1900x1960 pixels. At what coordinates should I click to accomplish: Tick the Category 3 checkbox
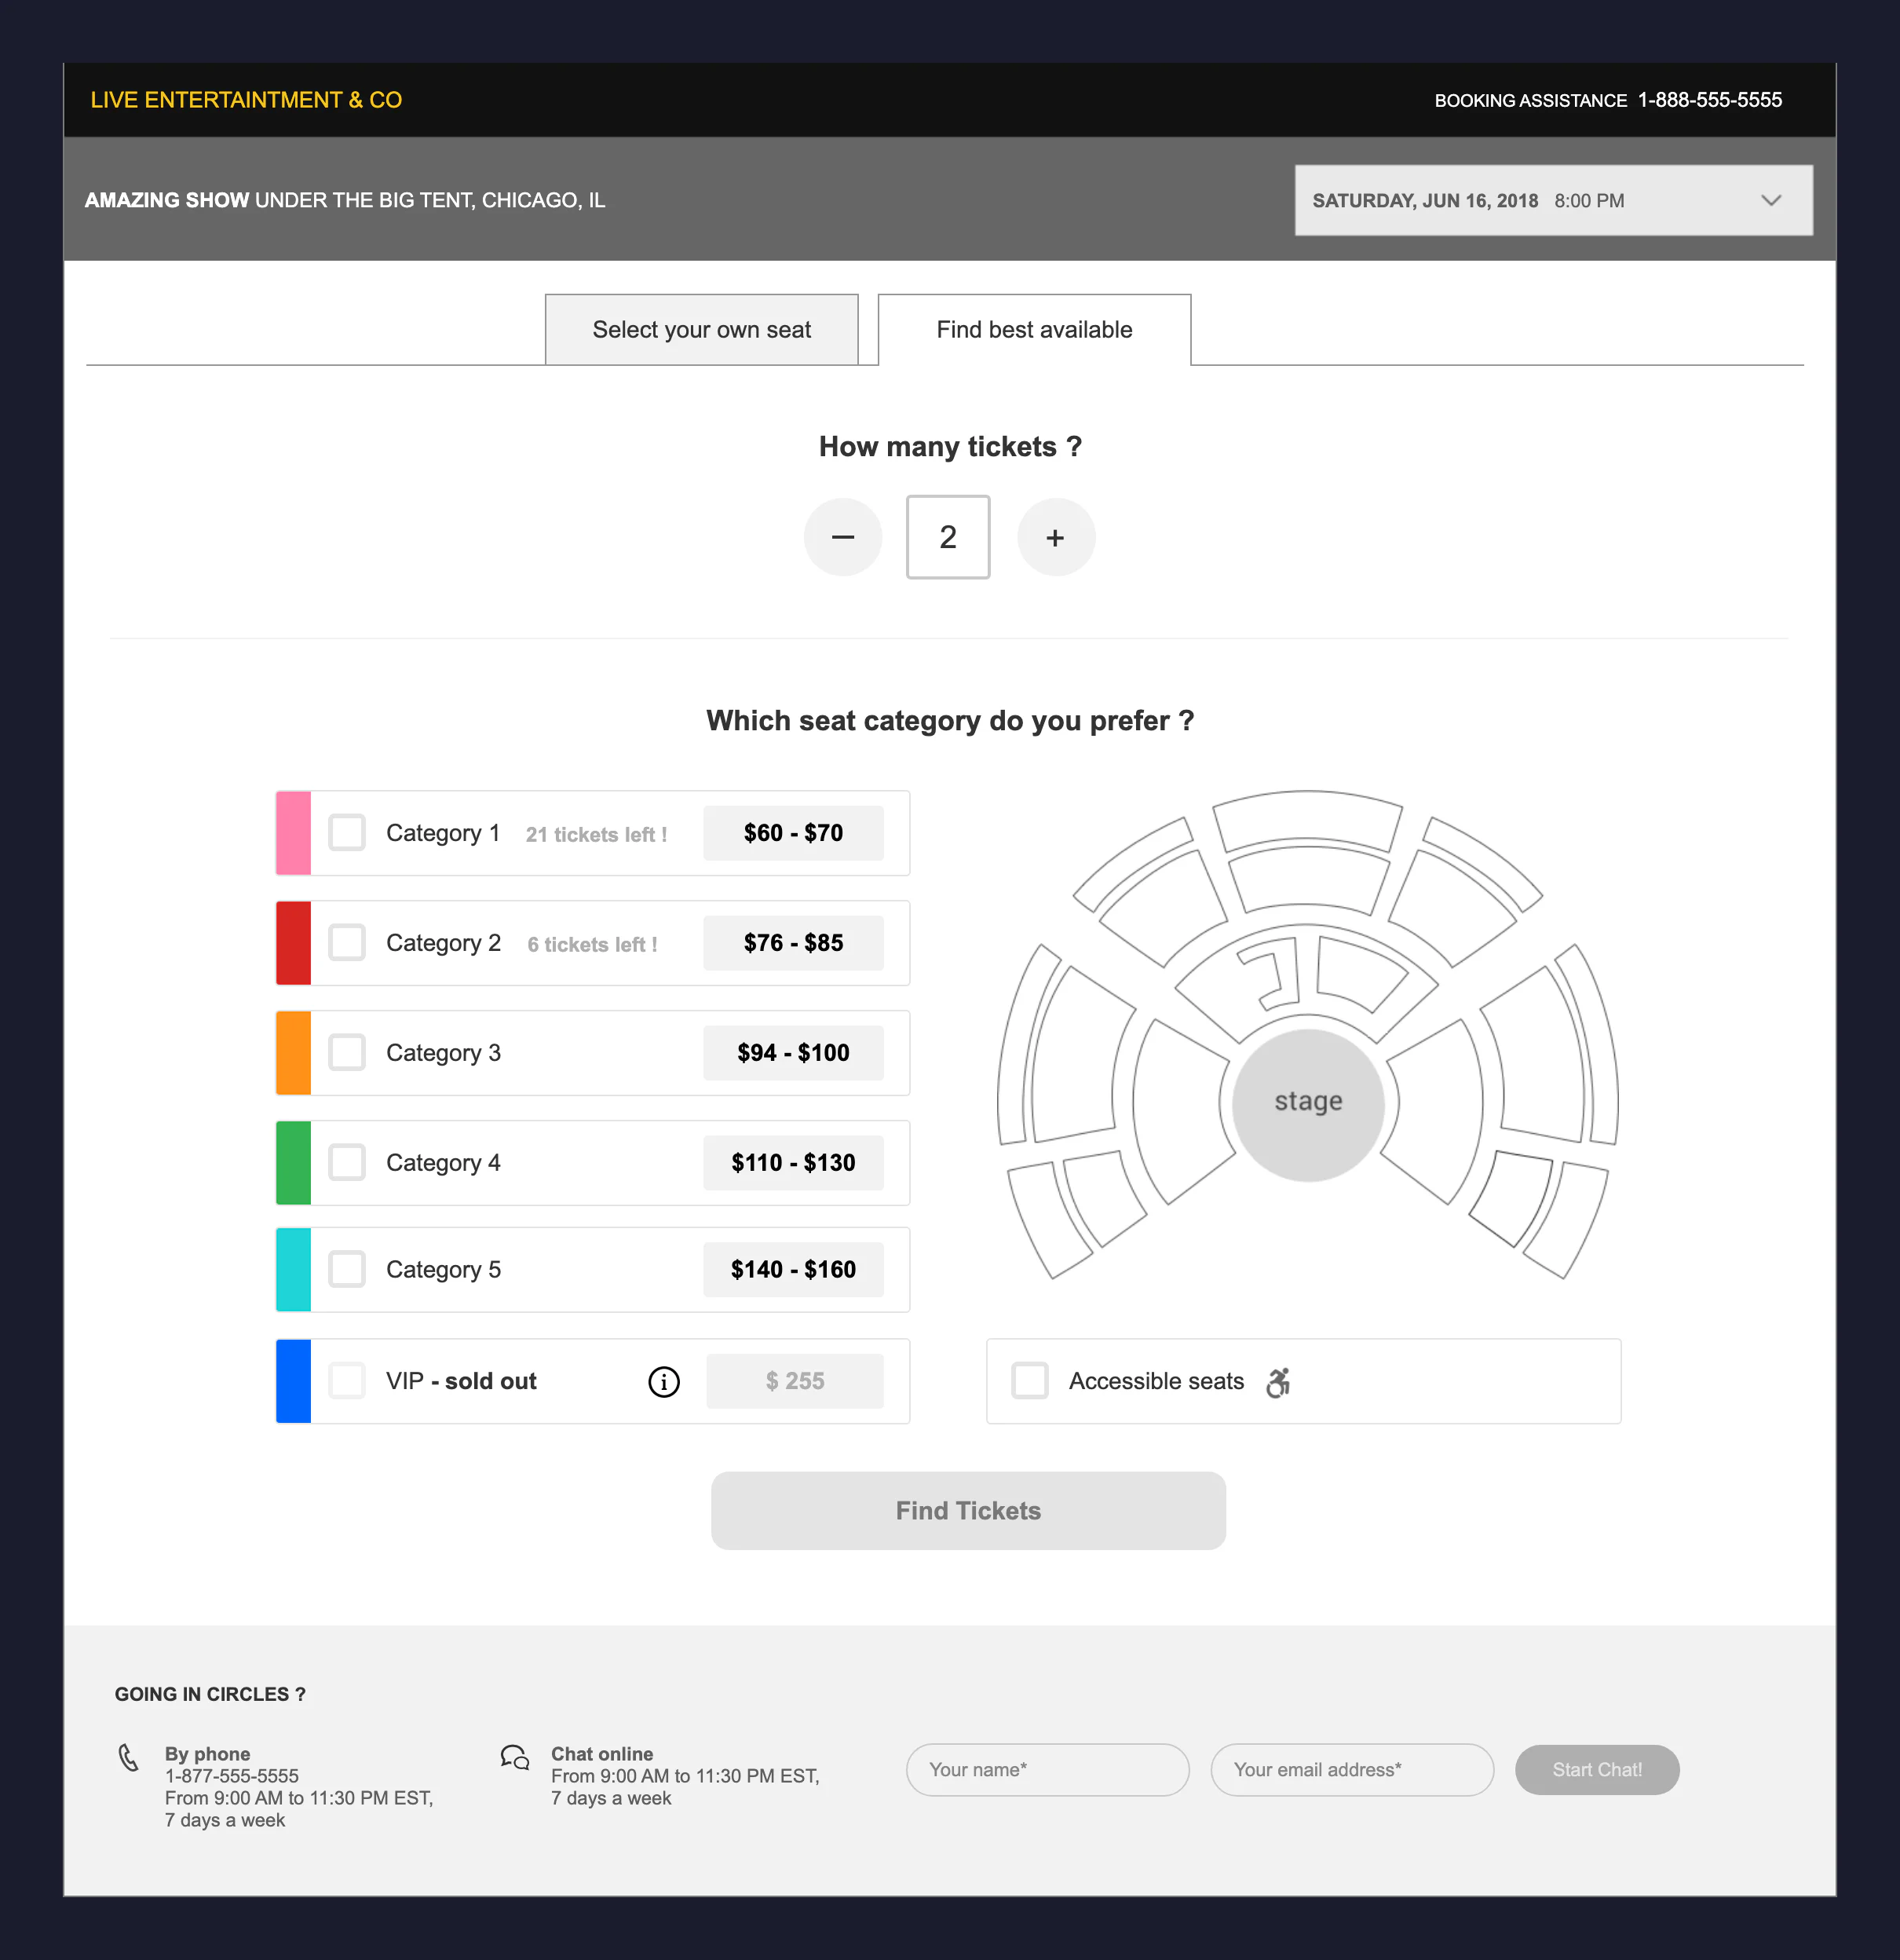coord(347,1052)
